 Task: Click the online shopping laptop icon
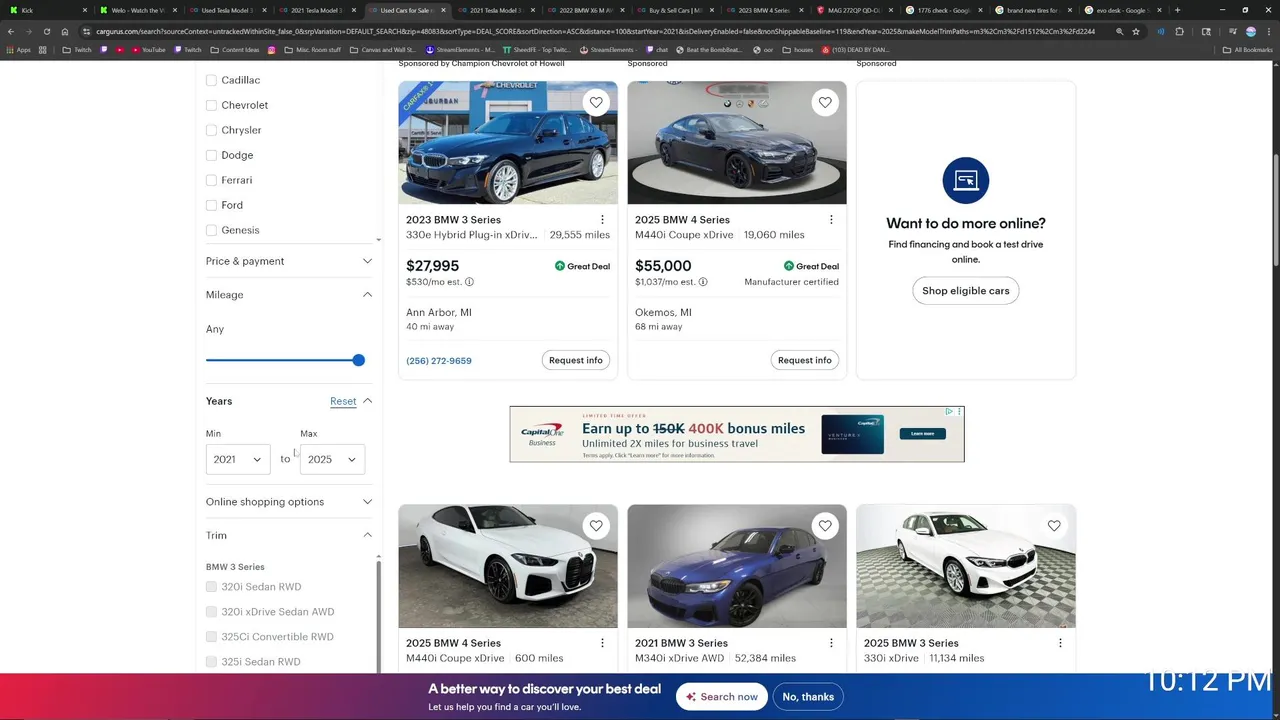click(966, 180)
